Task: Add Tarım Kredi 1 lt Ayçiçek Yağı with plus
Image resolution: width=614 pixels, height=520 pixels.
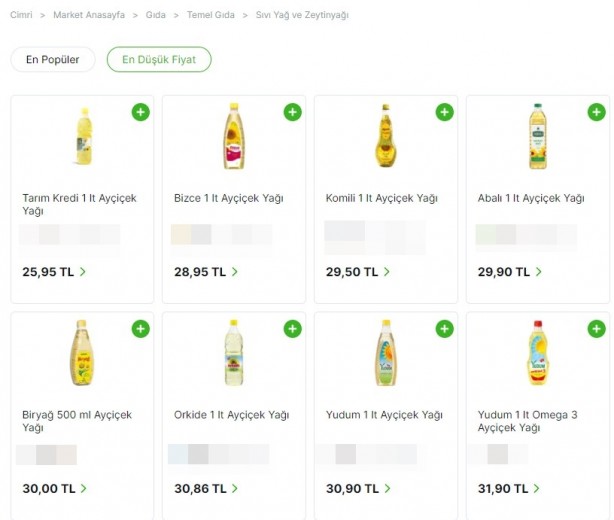Action: coord(141,112)
